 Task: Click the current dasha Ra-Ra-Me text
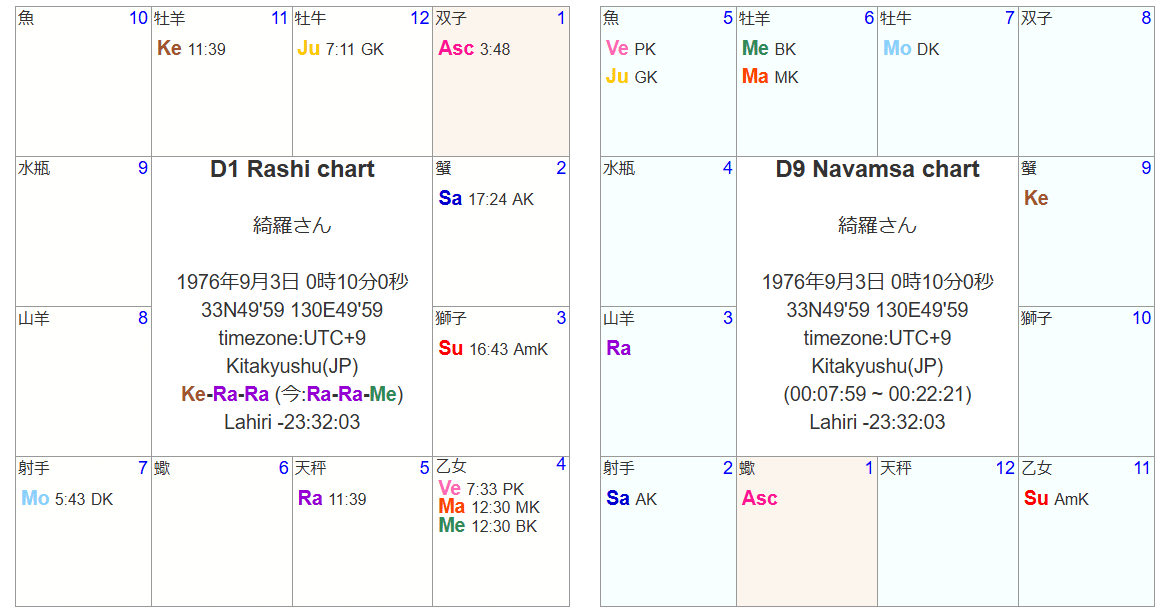click(352, 394)
